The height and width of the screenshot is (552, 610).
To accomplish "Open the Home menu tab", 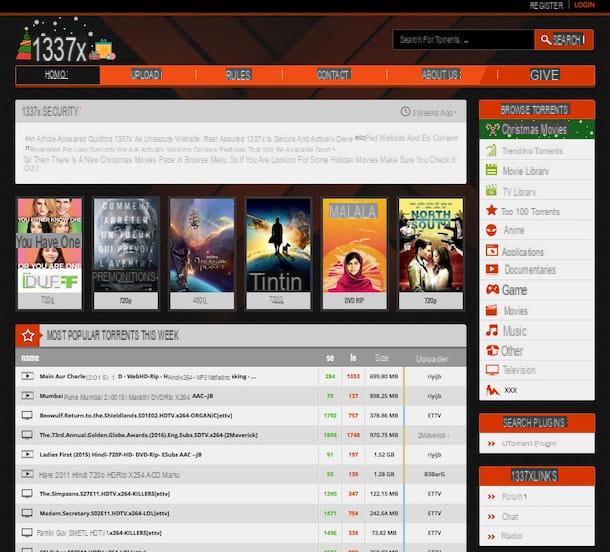I will coord(58,75).
